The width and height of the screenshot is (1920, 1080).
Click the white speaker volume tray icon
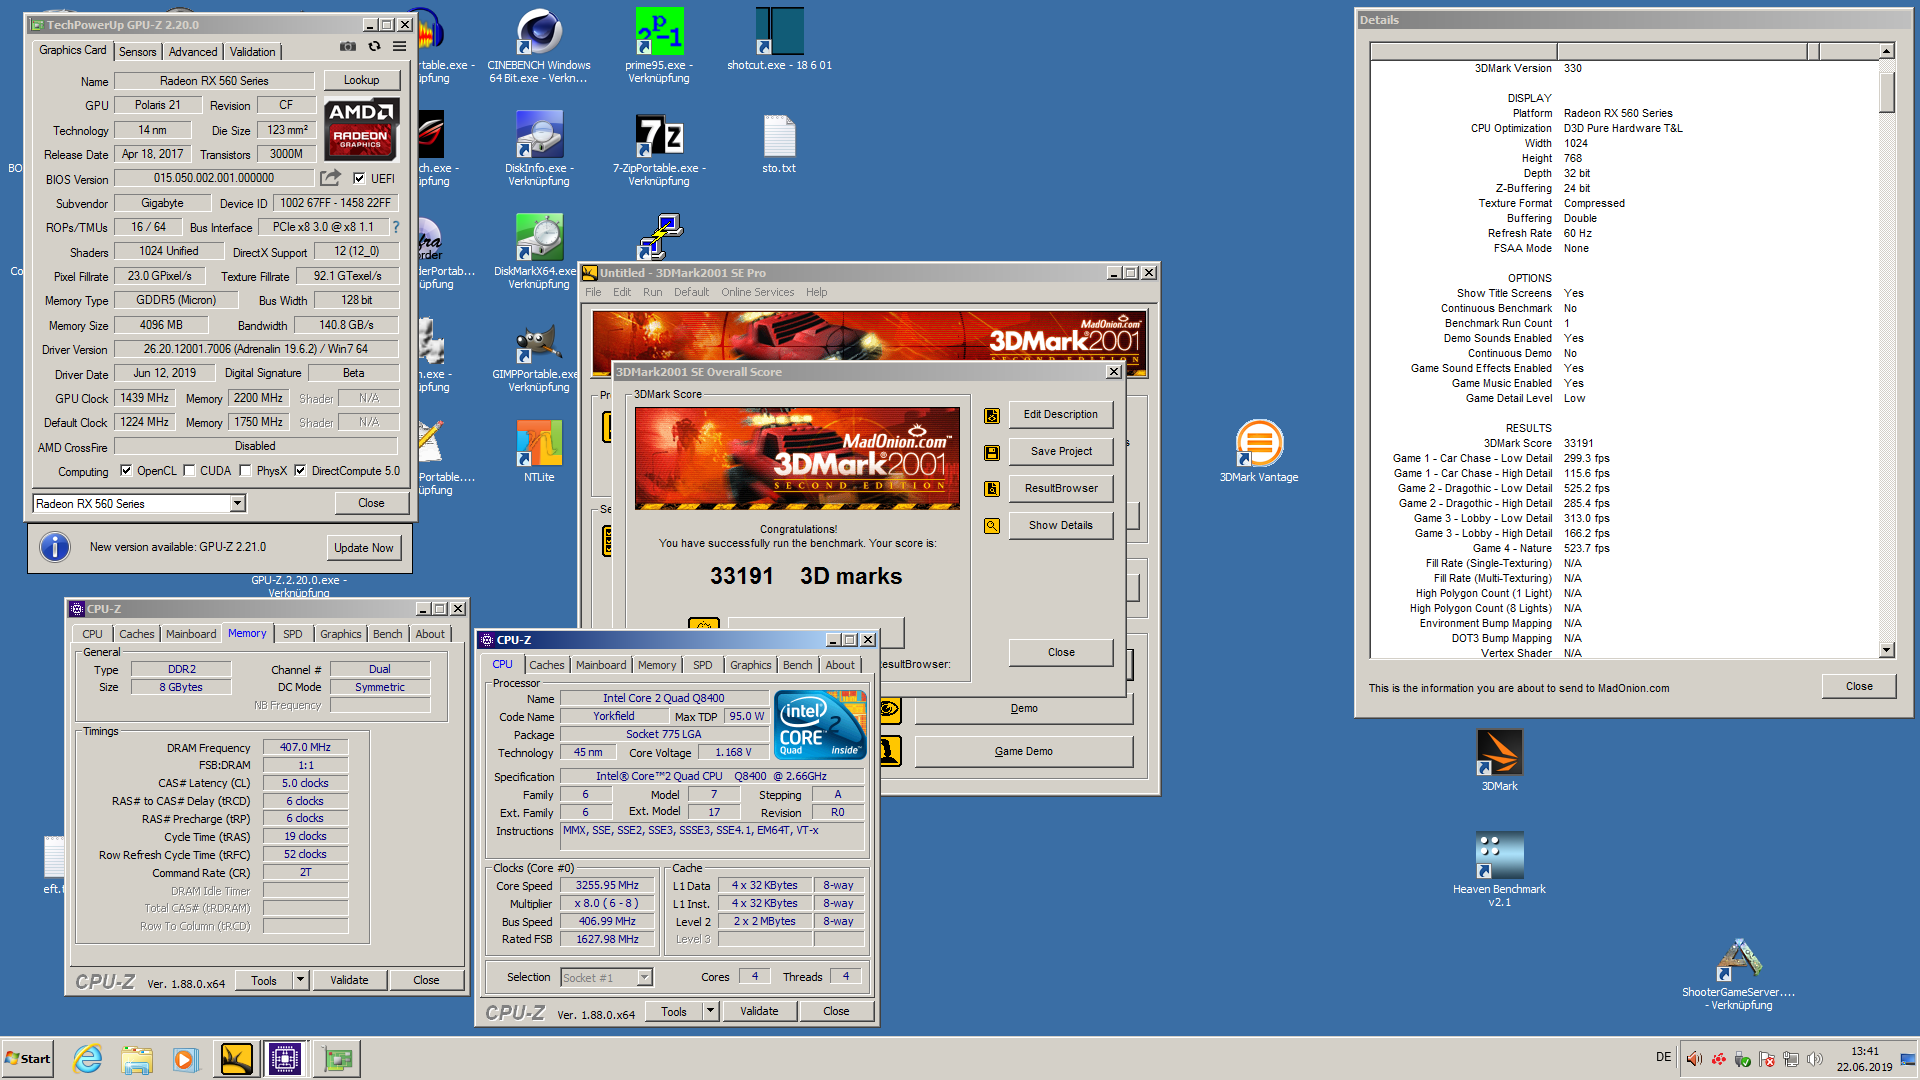[1815, 1059]
